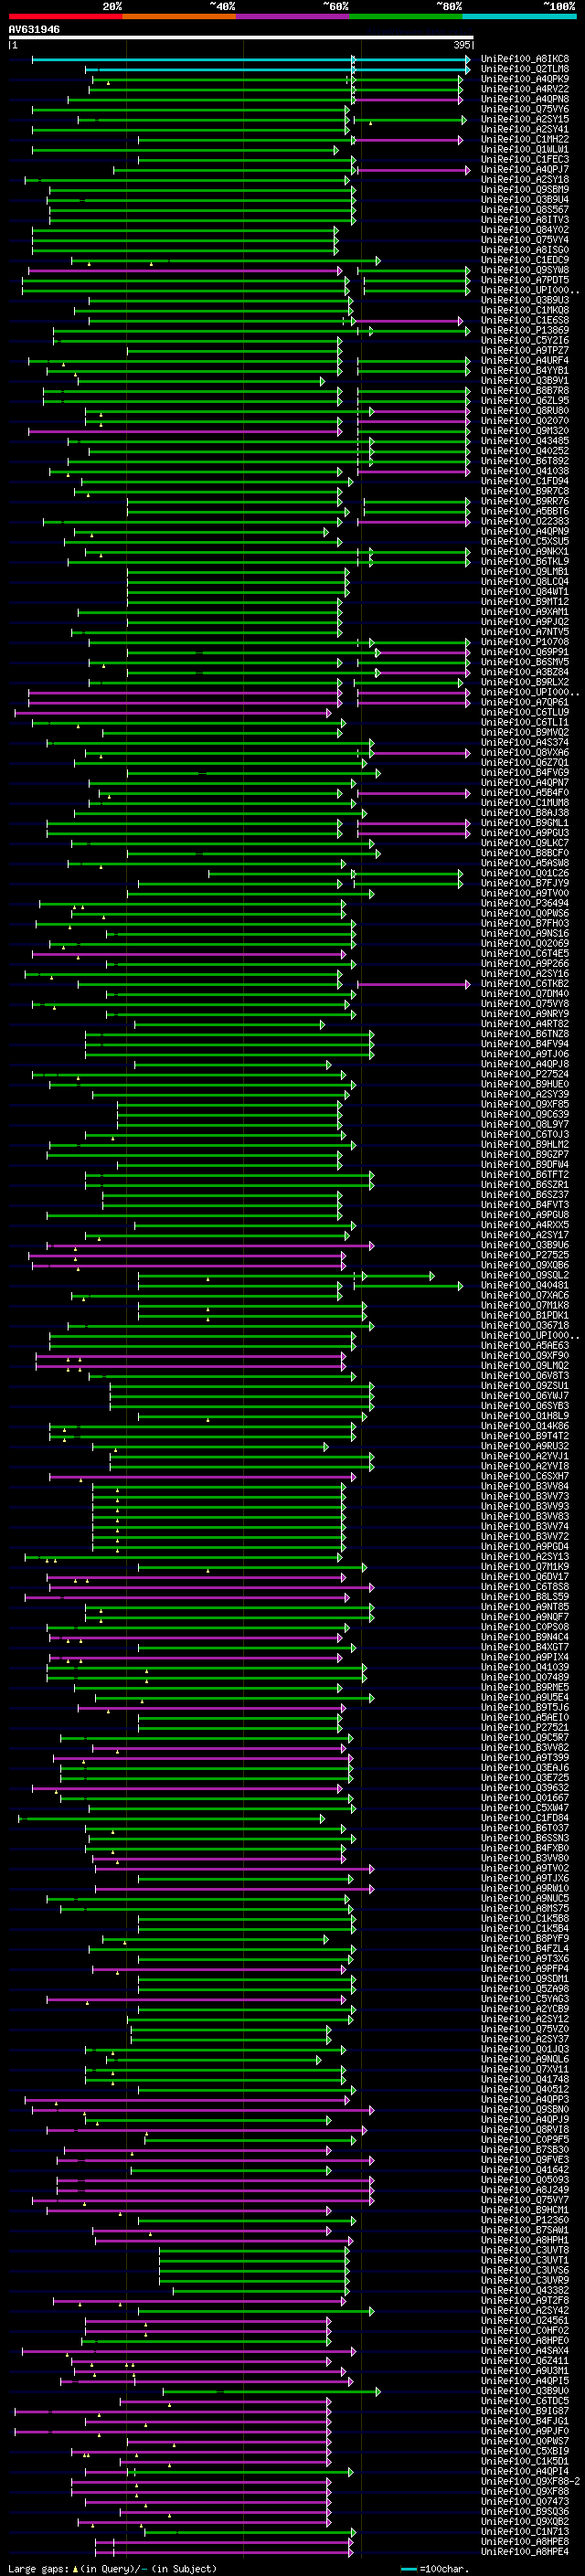
Task: Click the UniRef100_A2SY42 label
Action: [525, 2310]
